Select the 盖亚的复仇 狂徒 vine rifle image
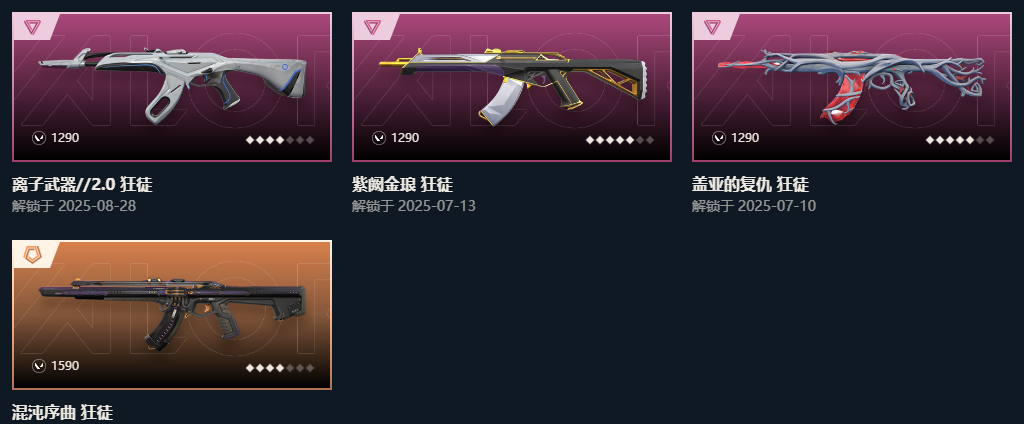1024x424 pixels. coord(852,85)
